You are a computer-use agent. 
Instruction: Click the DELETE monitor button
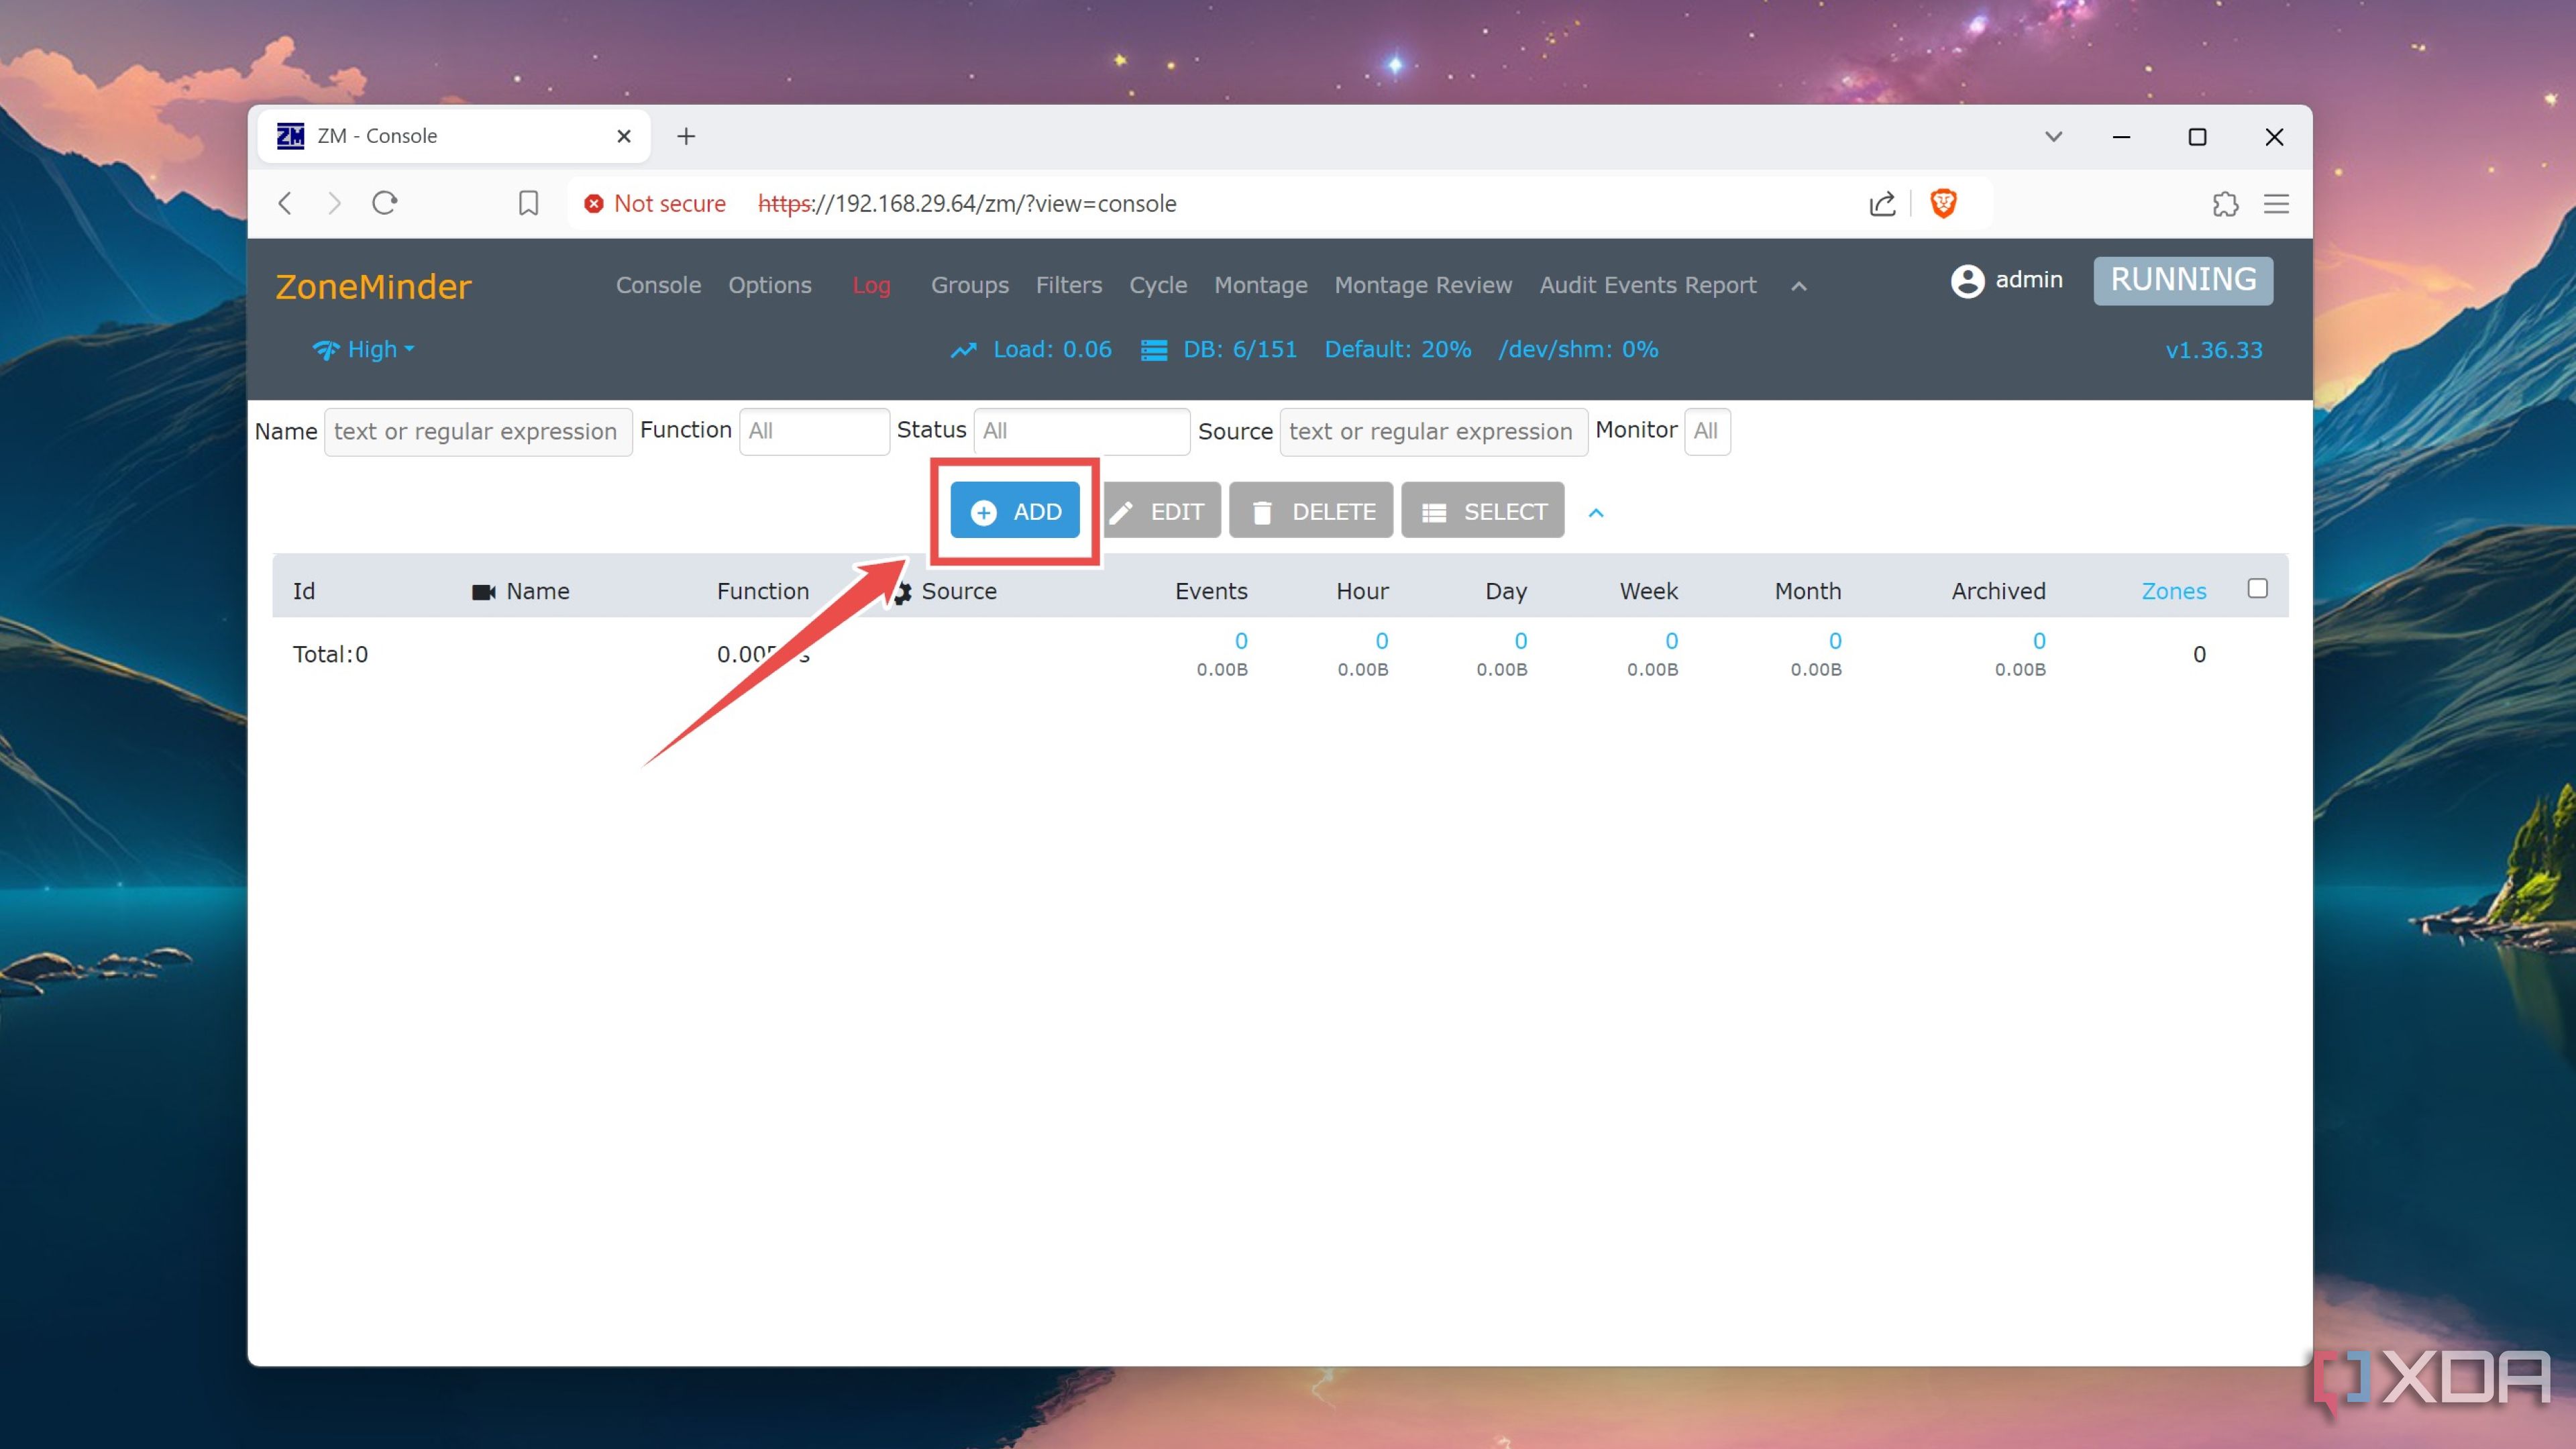click(x=1310, y=511)
